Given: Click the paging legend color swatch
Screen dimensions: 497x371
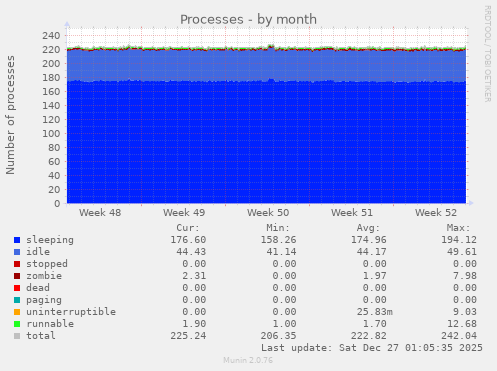Looking at the screenshot, I should pos(17,300).
